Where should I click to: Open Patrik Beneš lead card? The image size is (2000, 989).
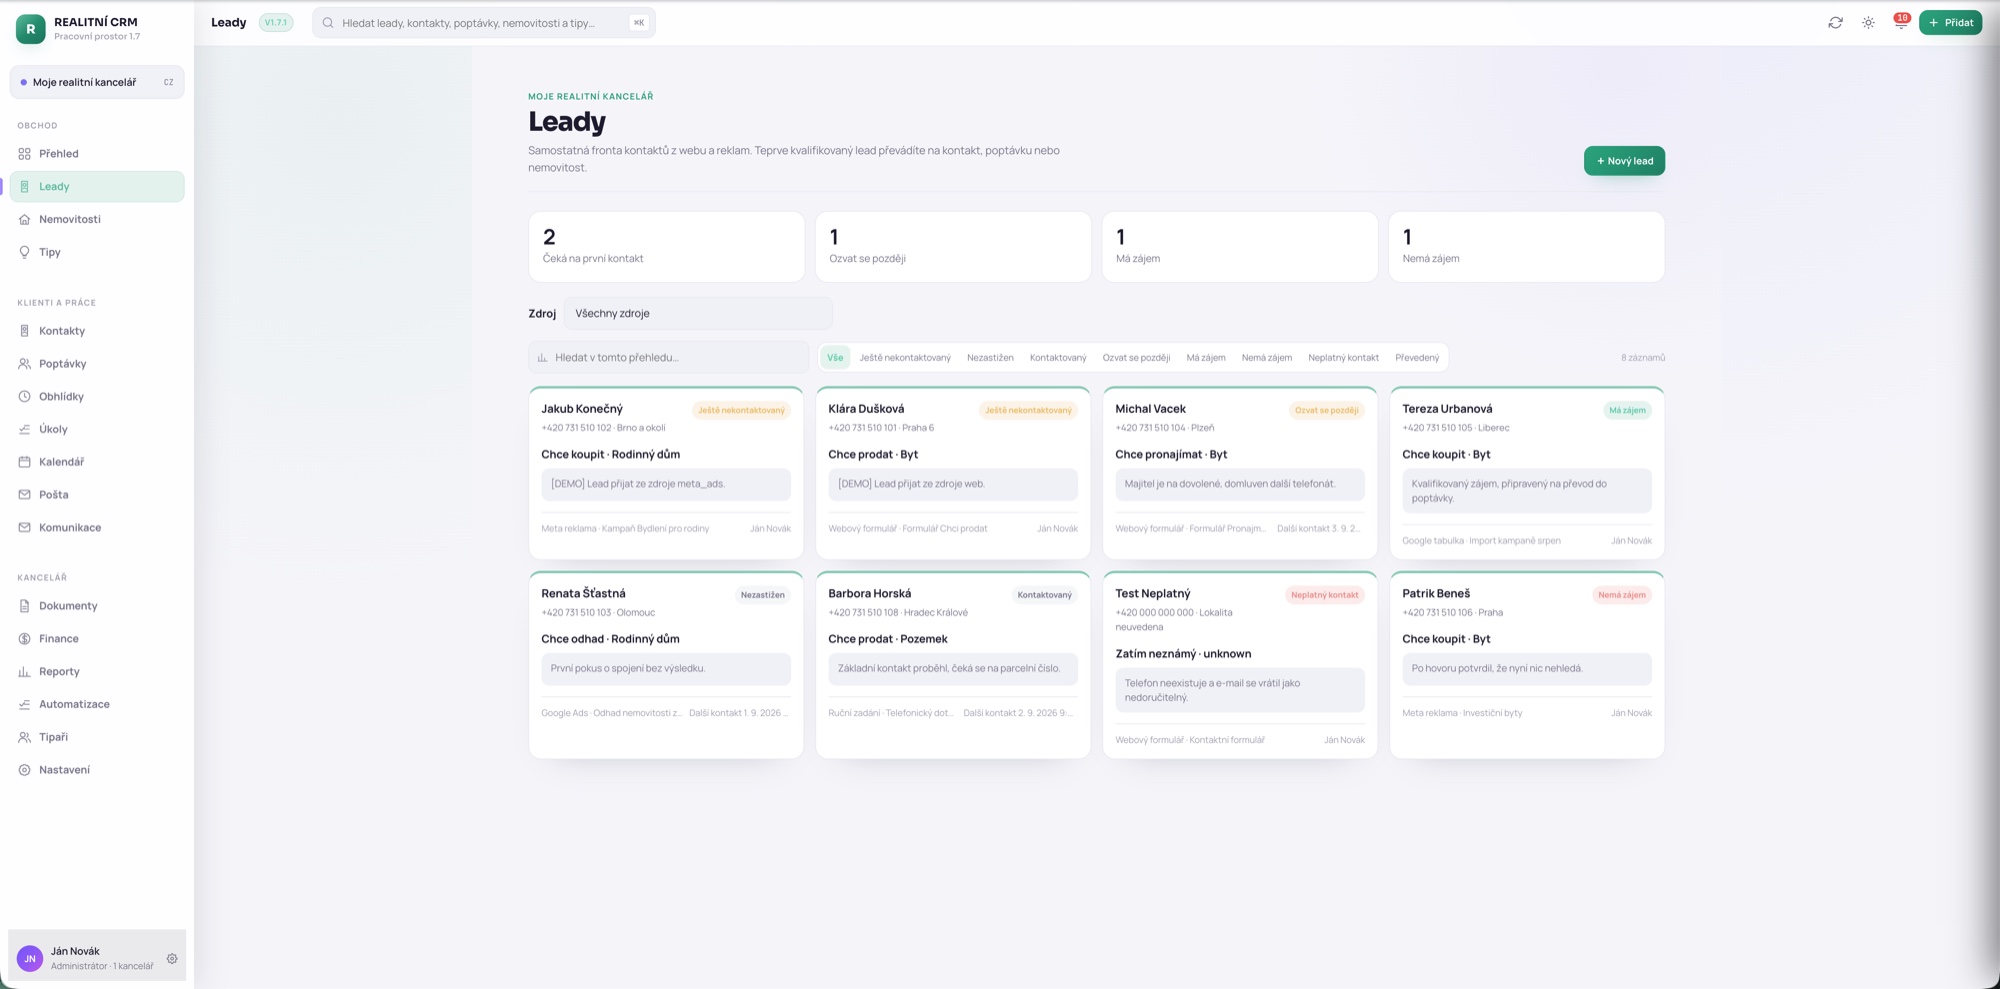[x=1526, y=665]
